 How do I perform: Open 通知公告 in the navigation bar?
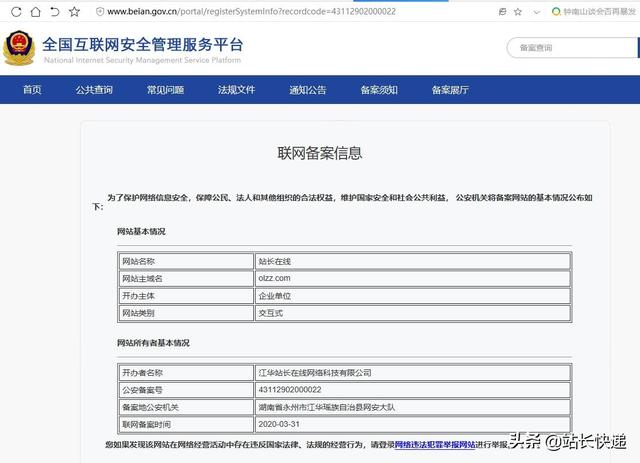tap(307, 90)
